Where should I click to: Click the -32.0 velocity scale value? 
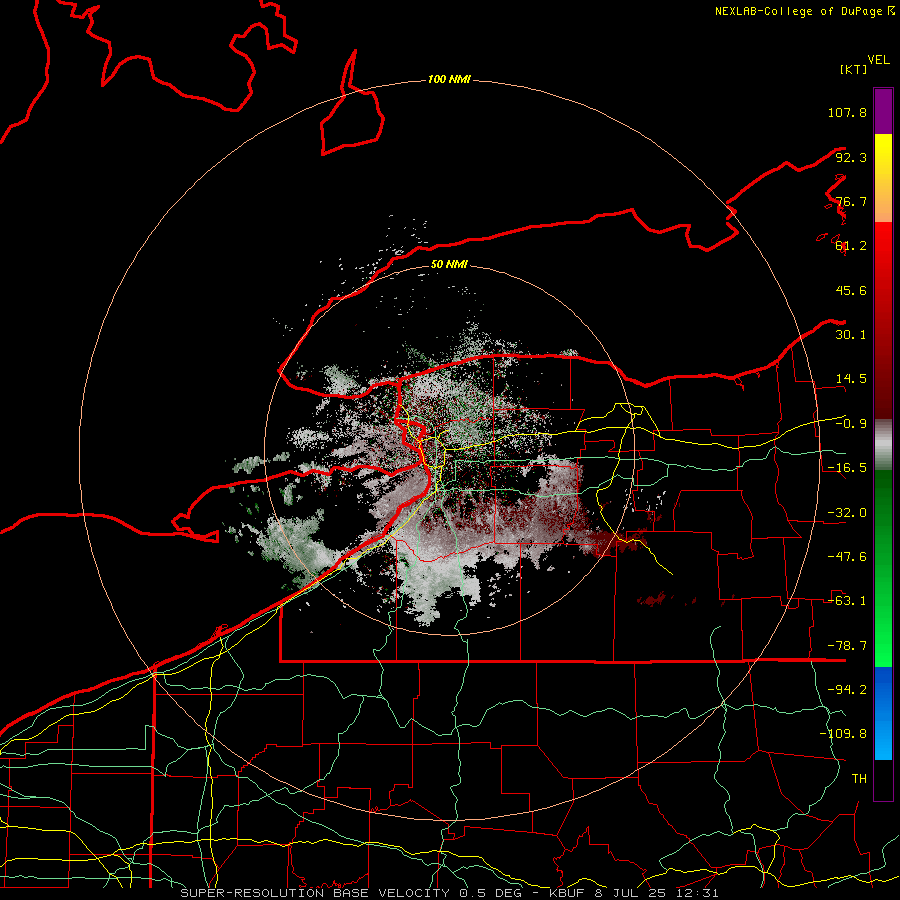(x=847, y=513)
